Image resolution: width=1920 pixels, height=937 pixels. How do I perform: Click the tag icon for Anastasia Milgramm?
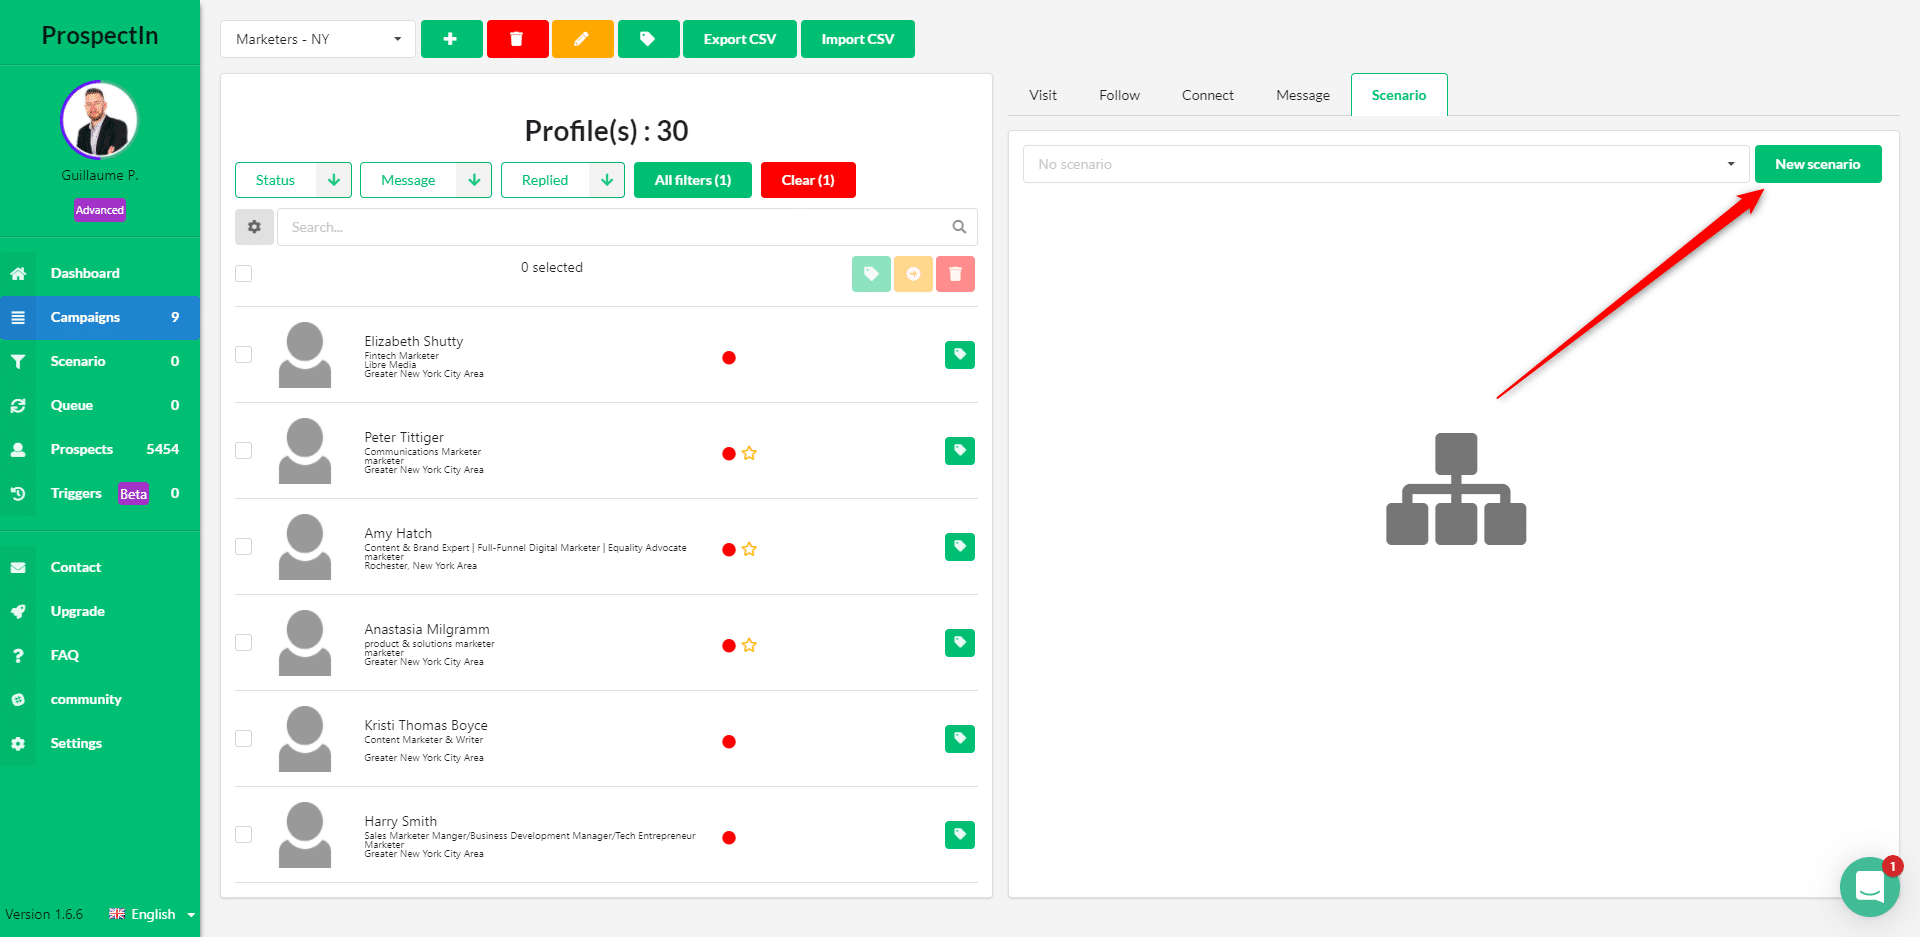click(x=960, y=643)
